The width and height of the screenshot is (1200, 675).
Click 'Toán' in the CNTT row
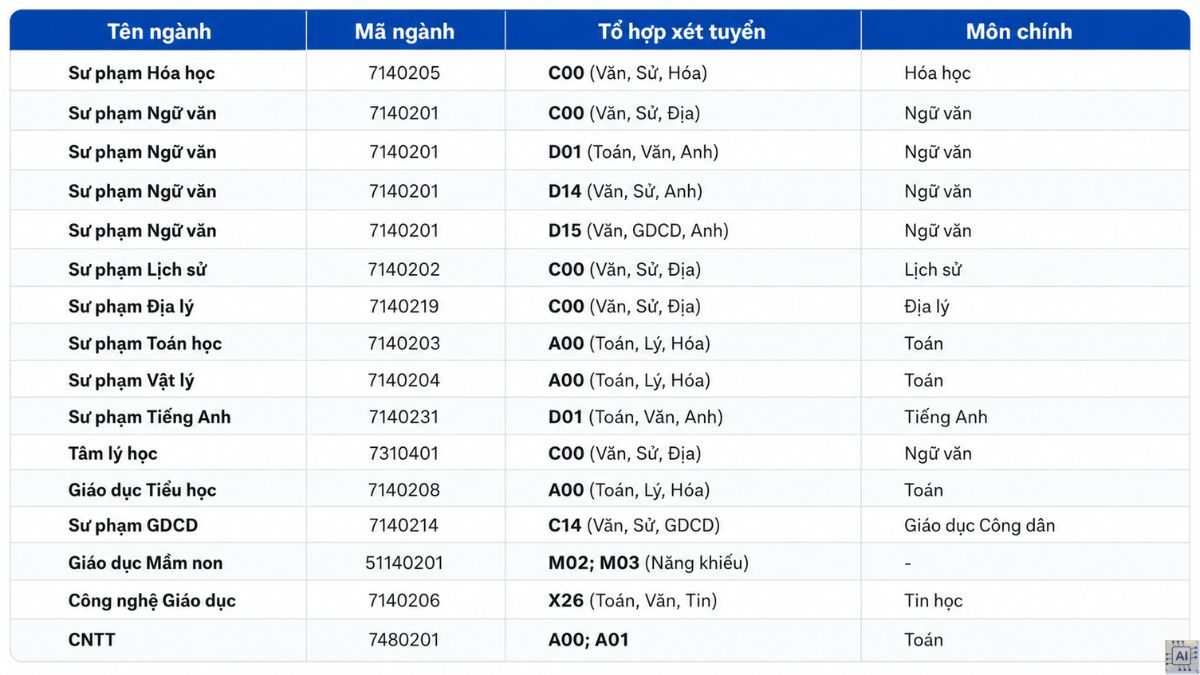click(924, 640)
